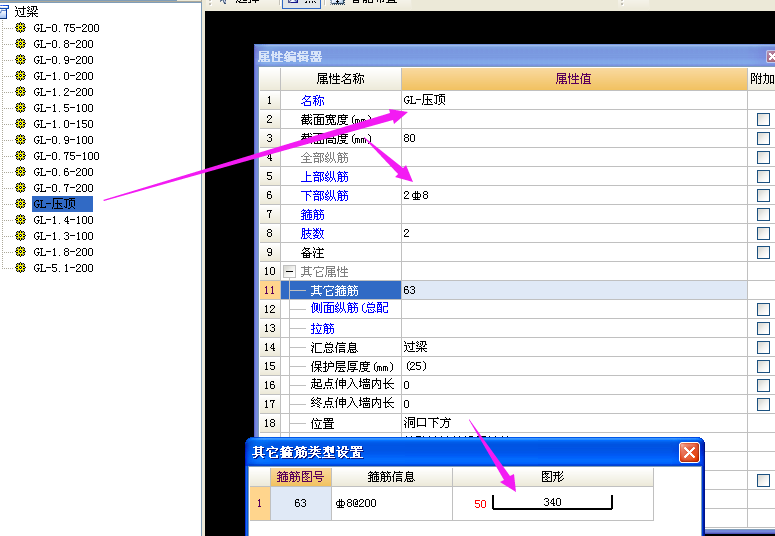Click gear icon beside GL-0.6-200

(20, 172)
